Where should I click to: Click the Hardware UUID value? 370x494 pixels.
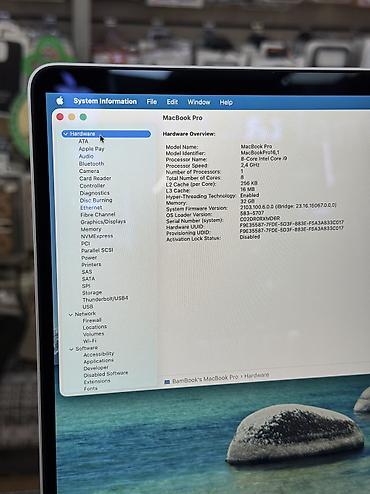pos(292,224)
